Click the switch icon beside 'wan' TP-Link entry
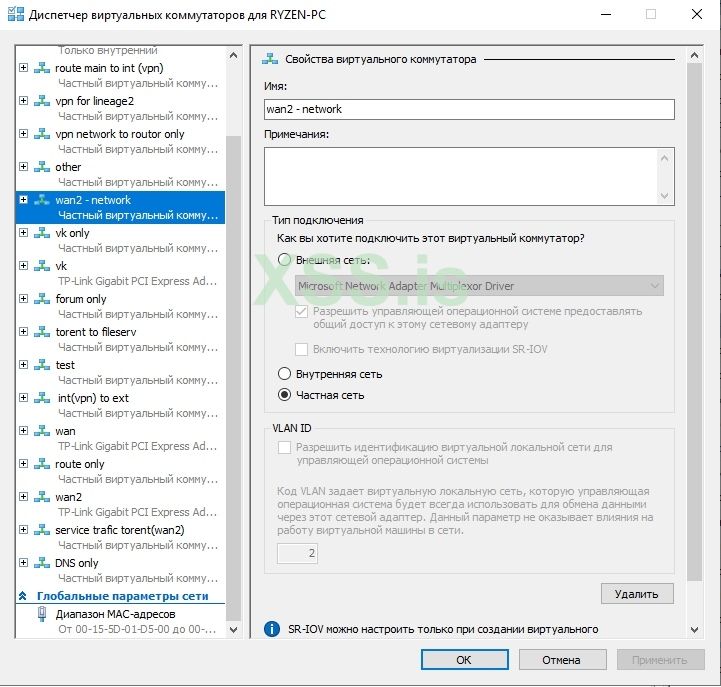This screenshot has width=721, height=687. coord(42,431)
